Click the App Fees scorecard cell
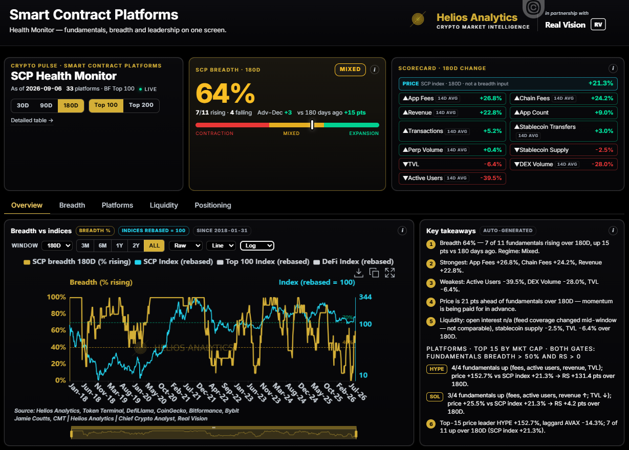629x450 pixels. 452,98
